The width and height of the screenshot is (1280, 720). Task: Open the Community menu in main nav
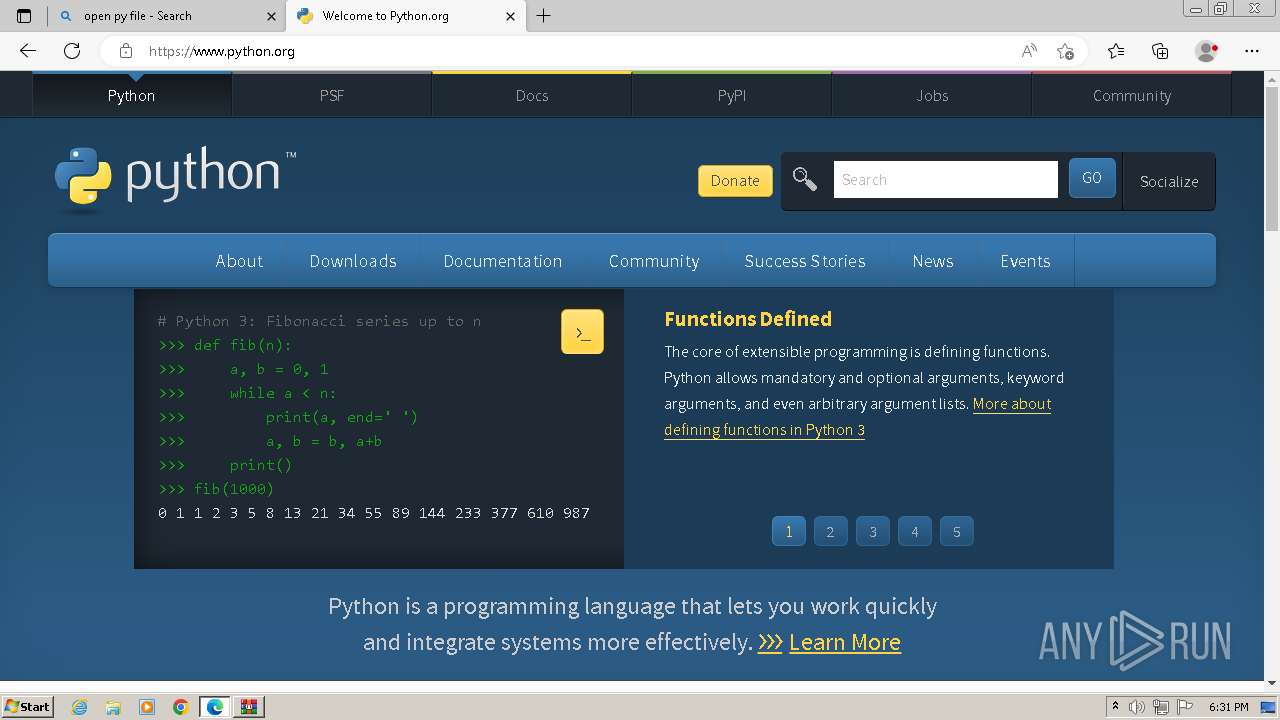[x=654, y=261]
